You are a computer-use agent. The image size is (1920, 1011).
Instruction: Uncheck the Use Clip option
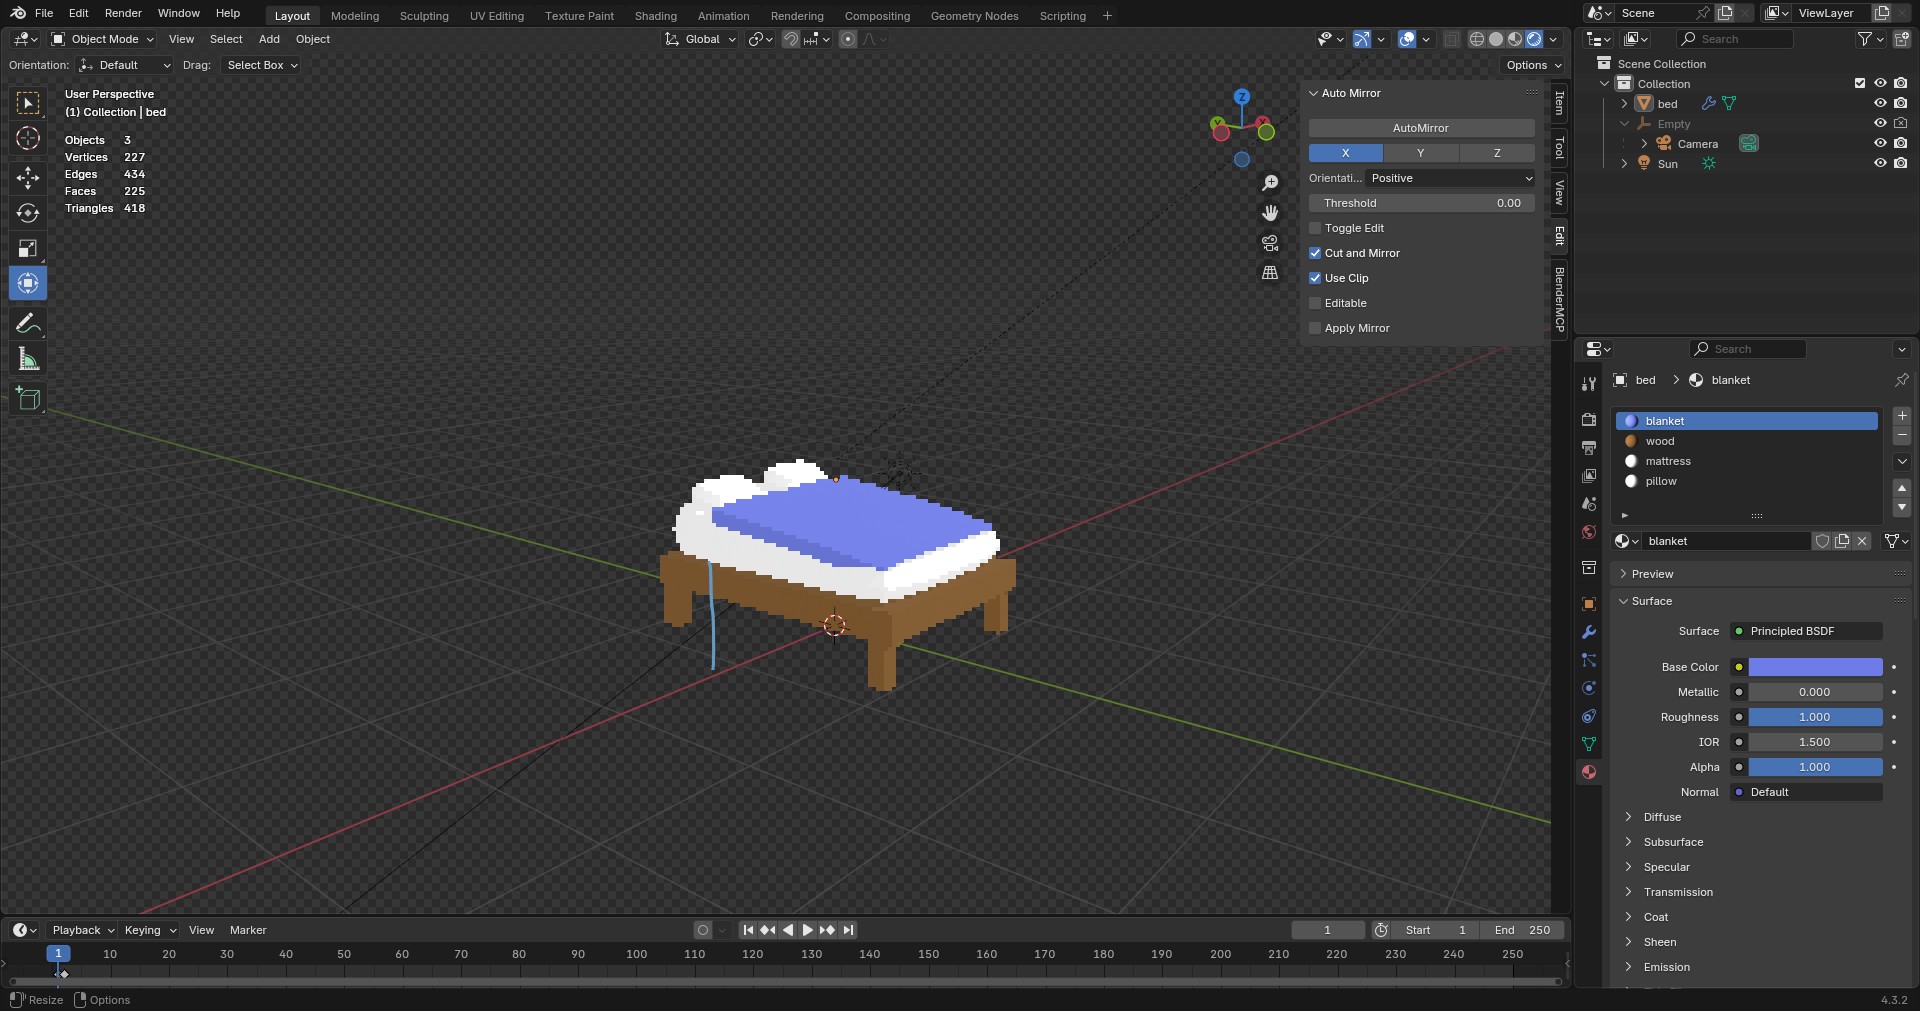coord(1315,278)
